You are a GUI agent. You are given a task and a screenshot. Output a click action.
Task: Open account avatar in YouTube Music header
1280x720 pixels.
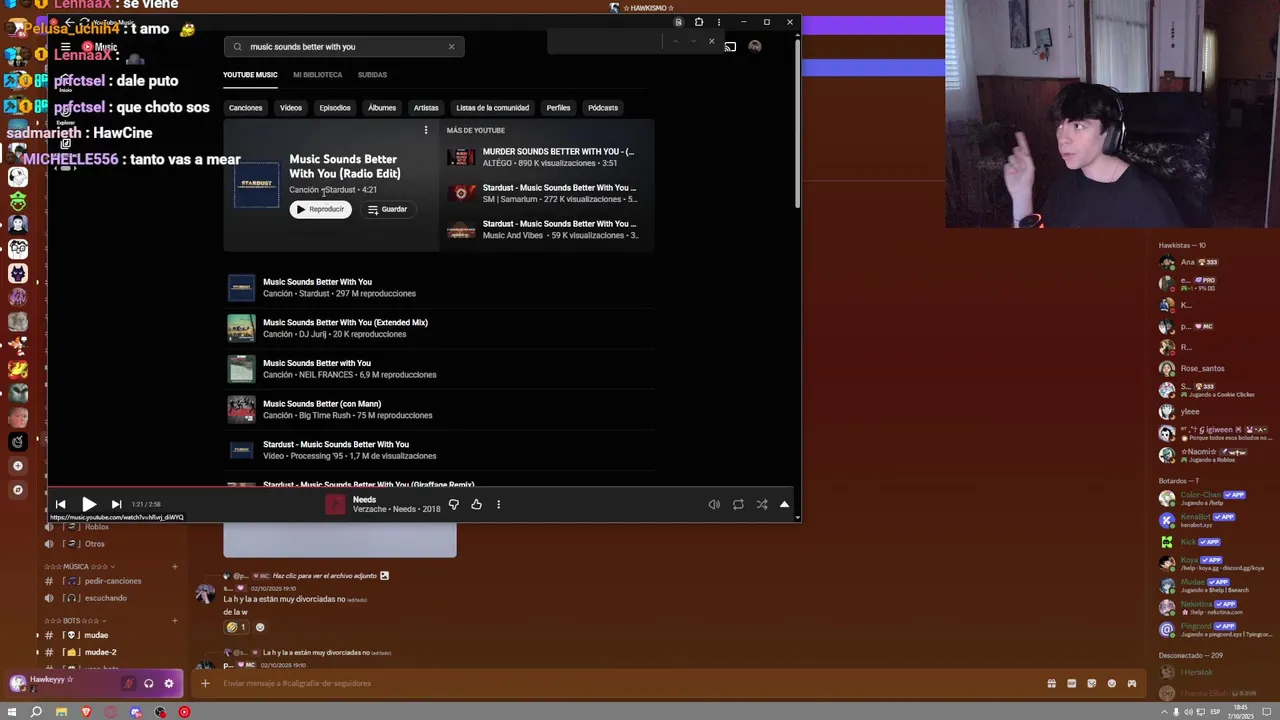tap(755, 46)
